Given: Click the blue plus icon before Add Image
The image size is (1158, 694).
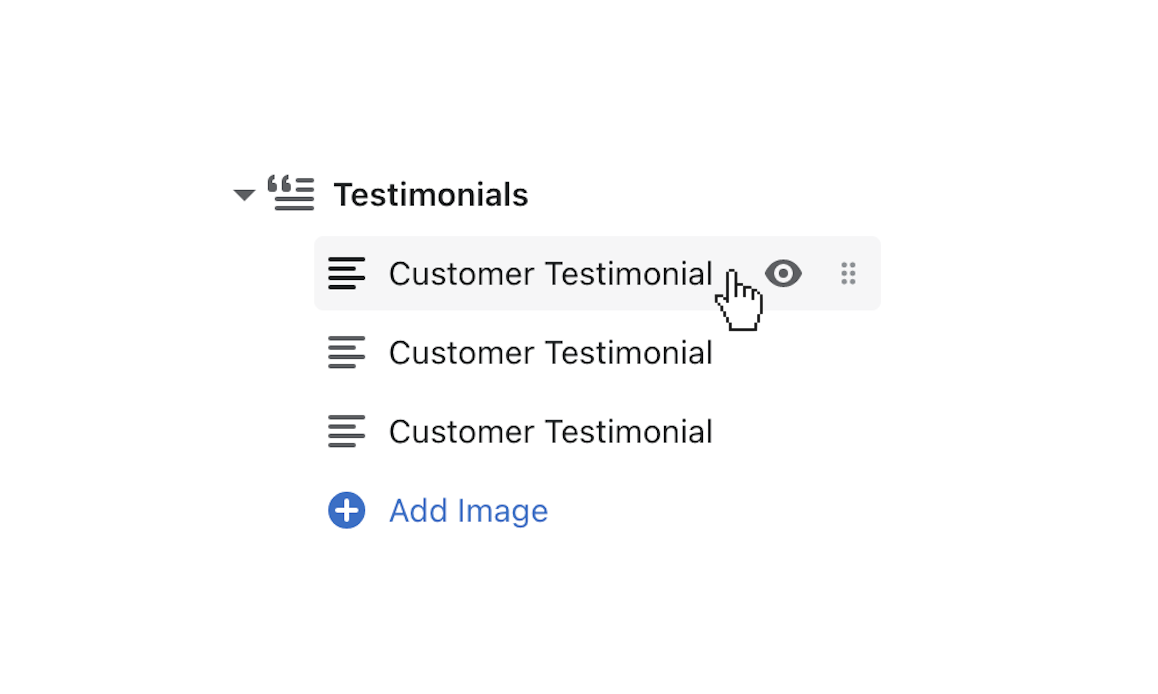Looking at the screenshot, I should coord(346,510).
